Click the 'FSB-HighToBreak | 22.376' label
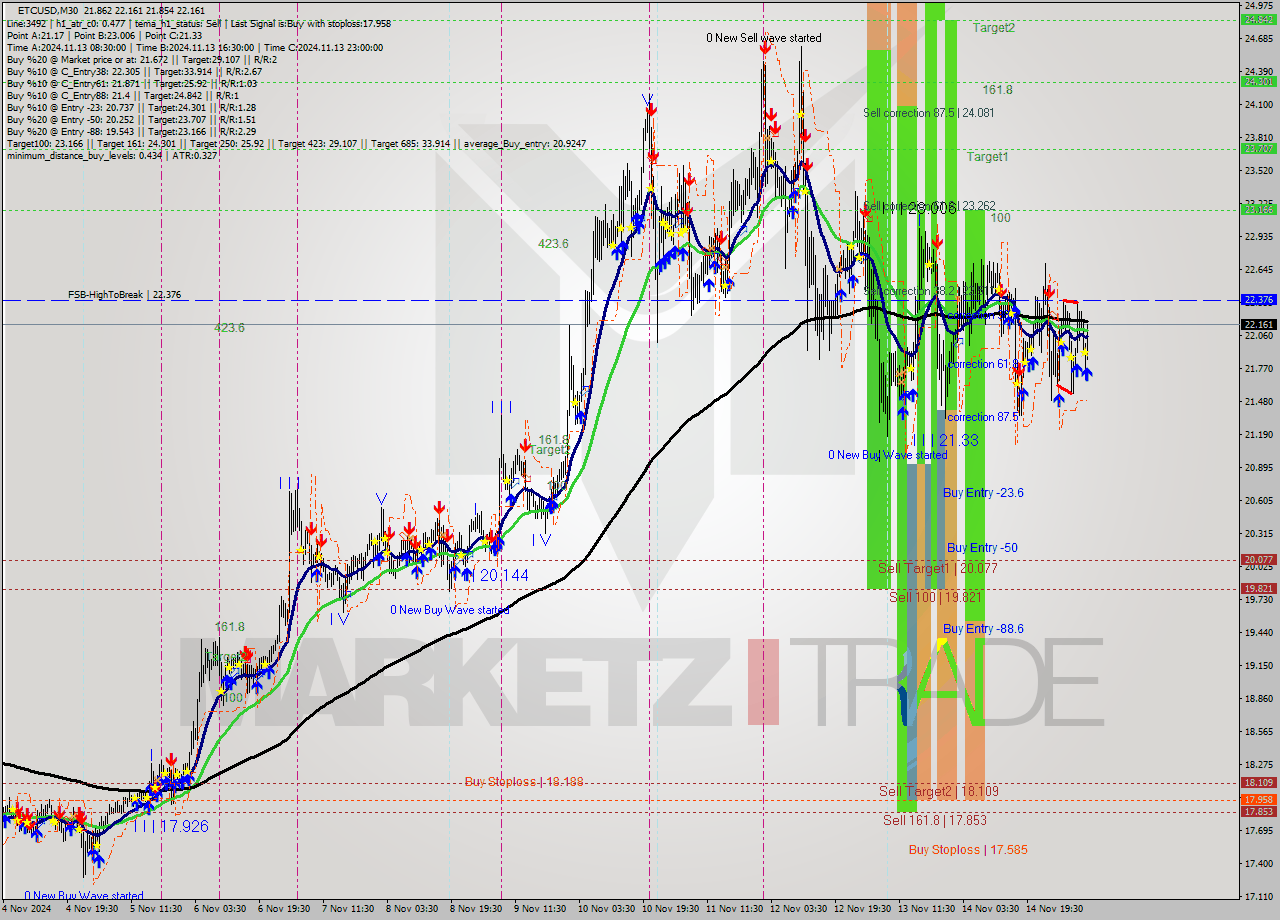 tap(124, 295)
